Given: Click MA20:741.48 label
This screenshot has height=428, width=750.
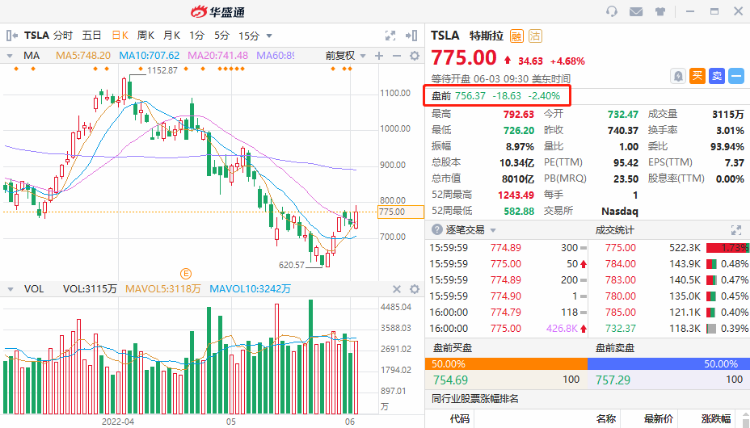Looking at the screenshot, I should click(218, 56).
